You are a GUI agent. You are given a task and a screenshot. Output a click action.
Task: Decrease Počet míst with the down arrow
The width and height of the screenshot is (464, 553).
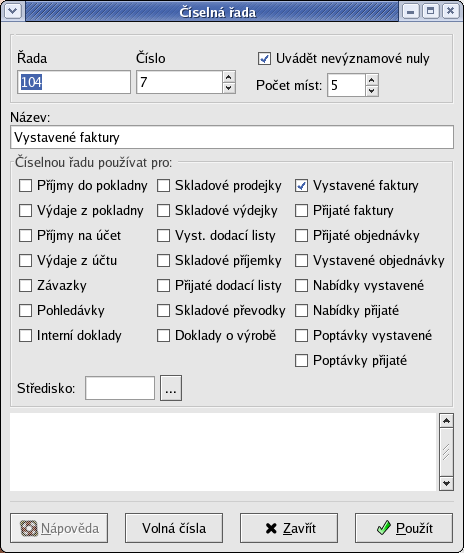(x=371, y=91)
